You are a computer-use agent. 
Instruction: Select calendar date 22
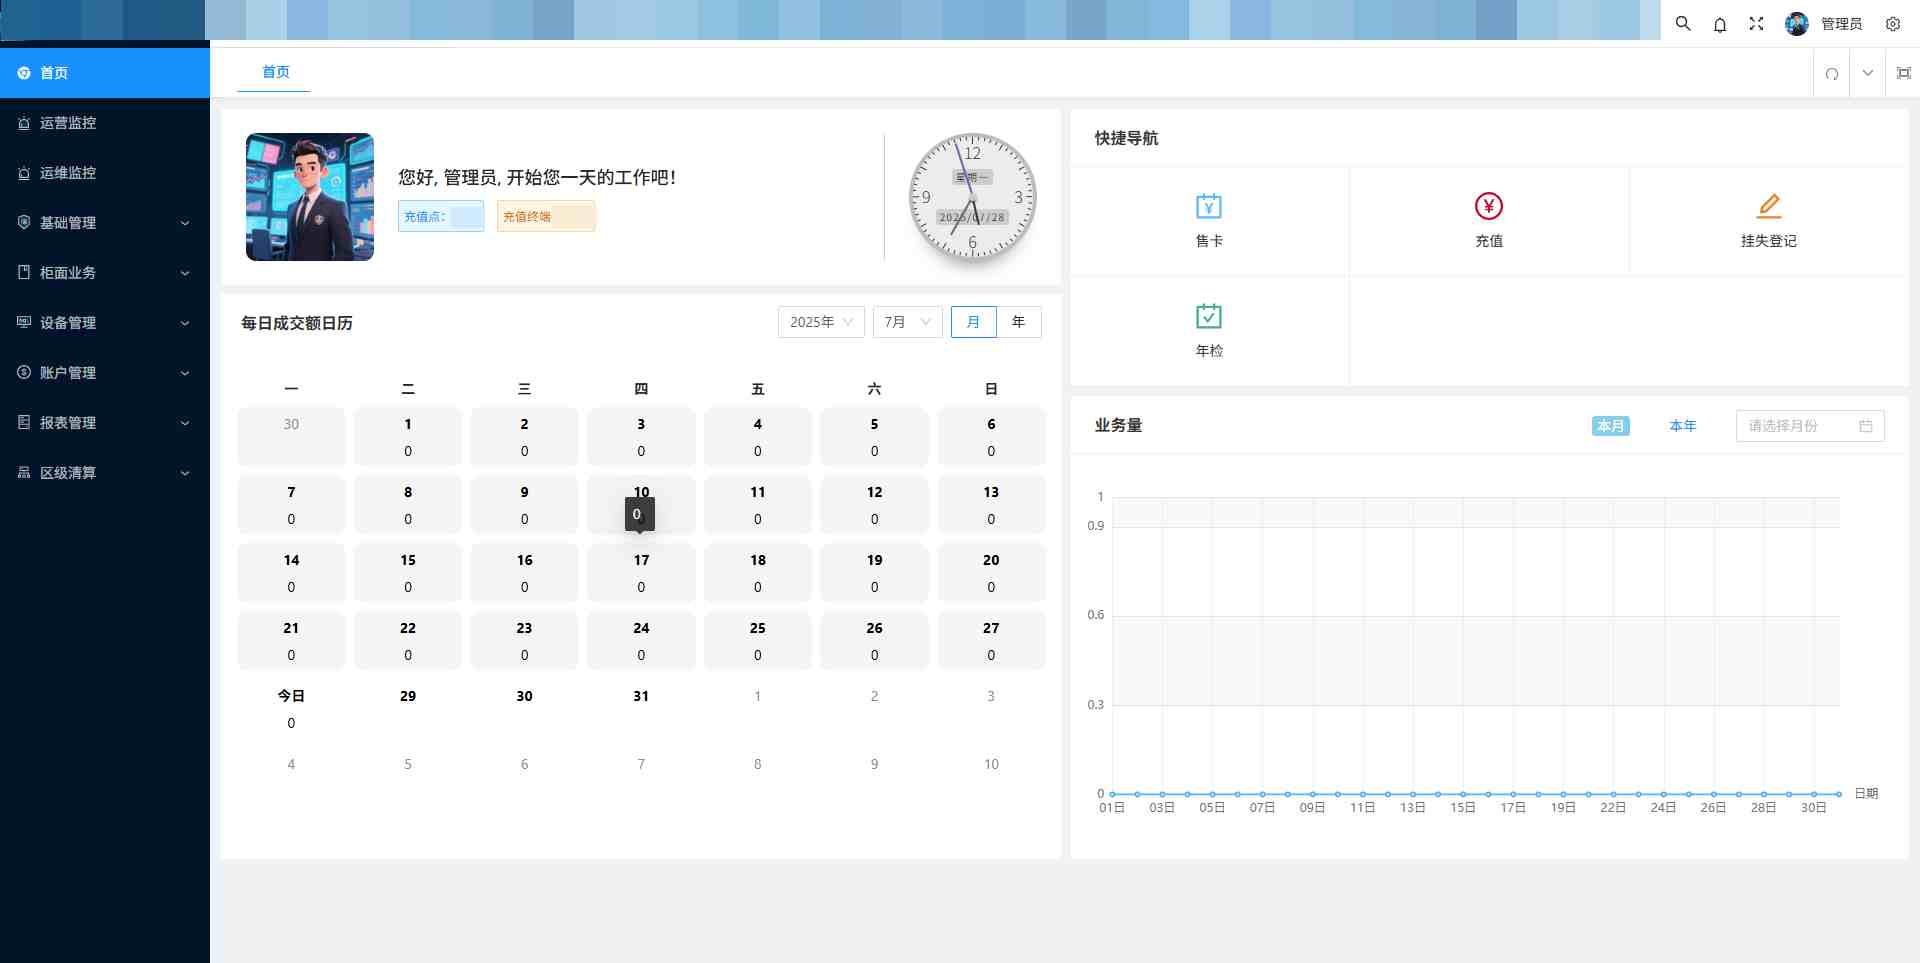[x=408, y=640]
